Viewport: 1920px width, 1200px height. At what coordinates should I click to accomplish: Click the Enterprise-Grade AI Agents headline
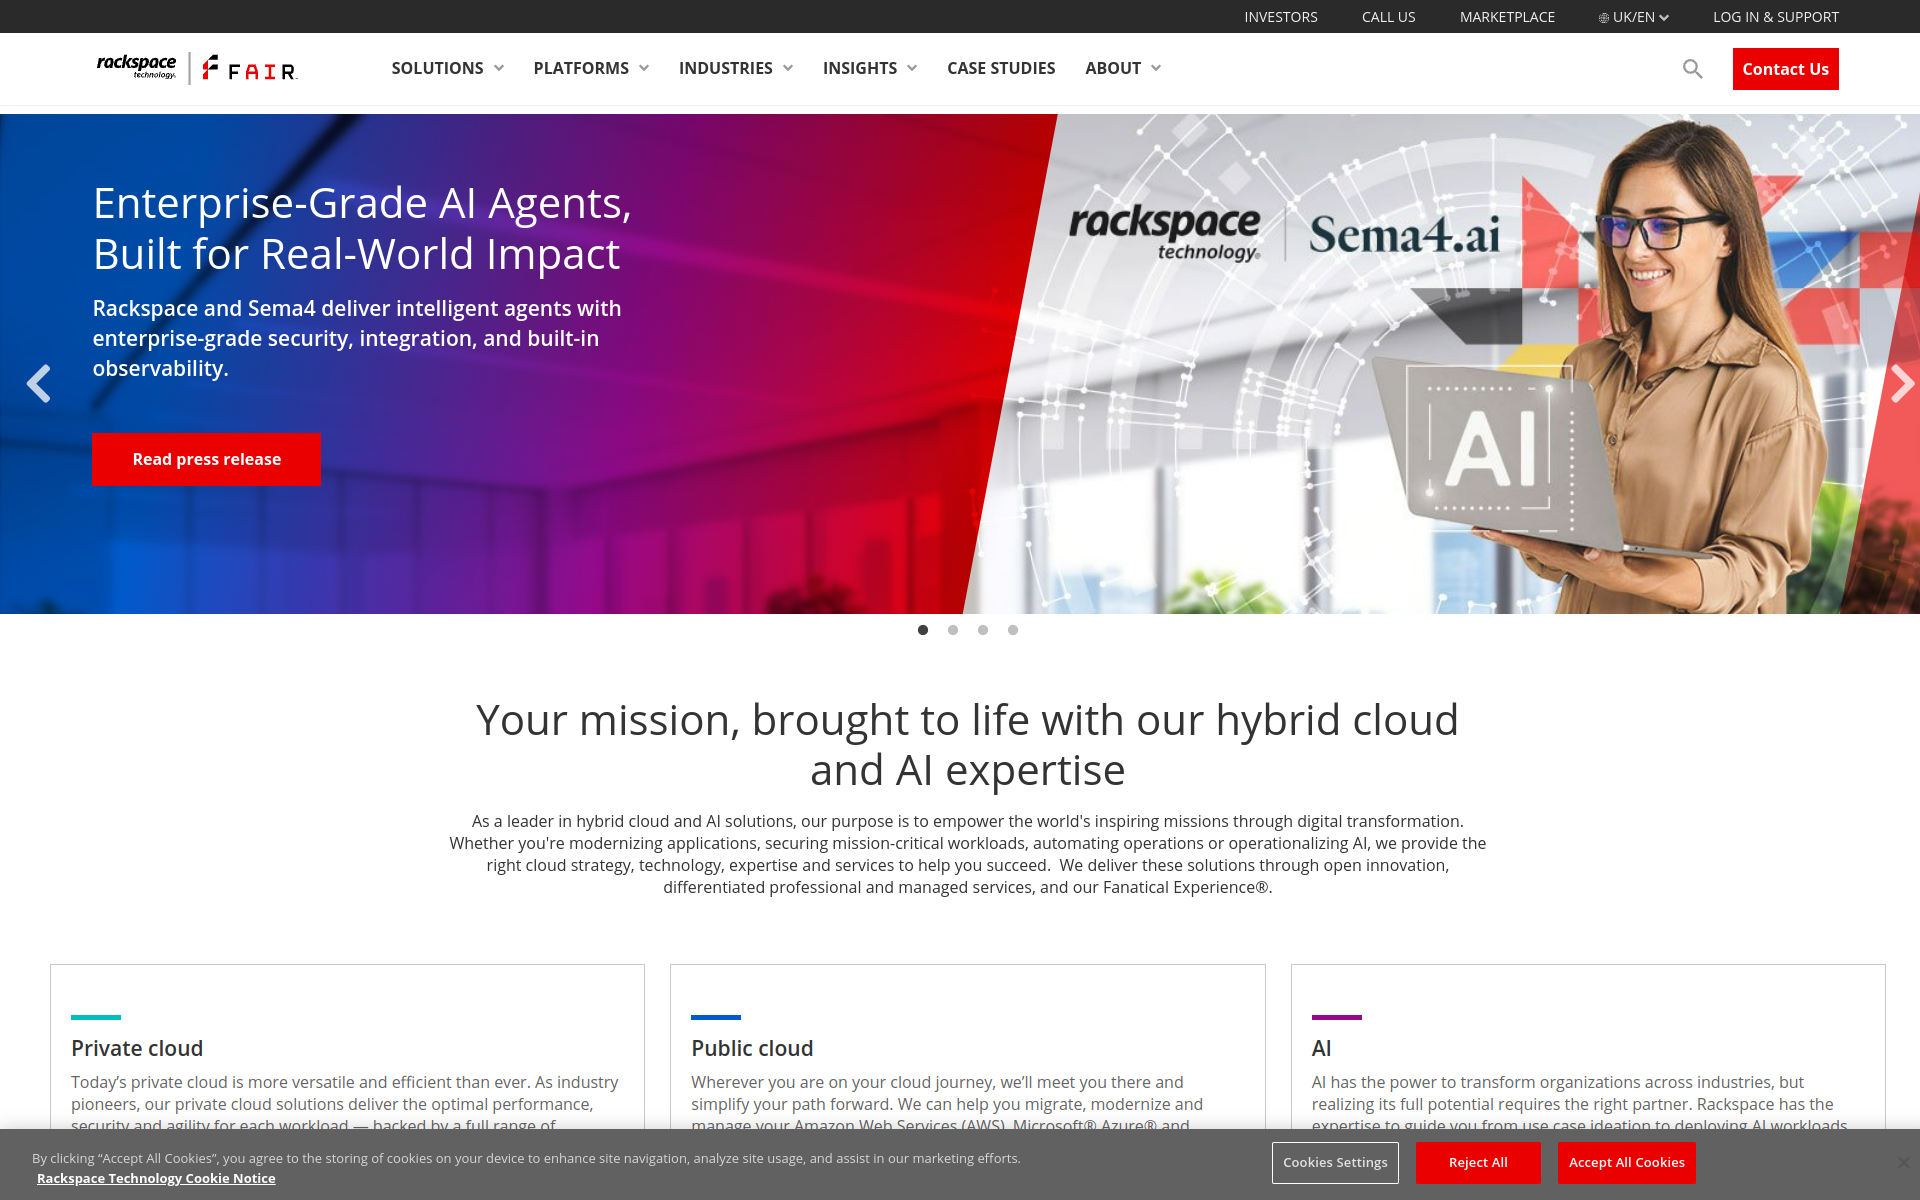[362, 228]
